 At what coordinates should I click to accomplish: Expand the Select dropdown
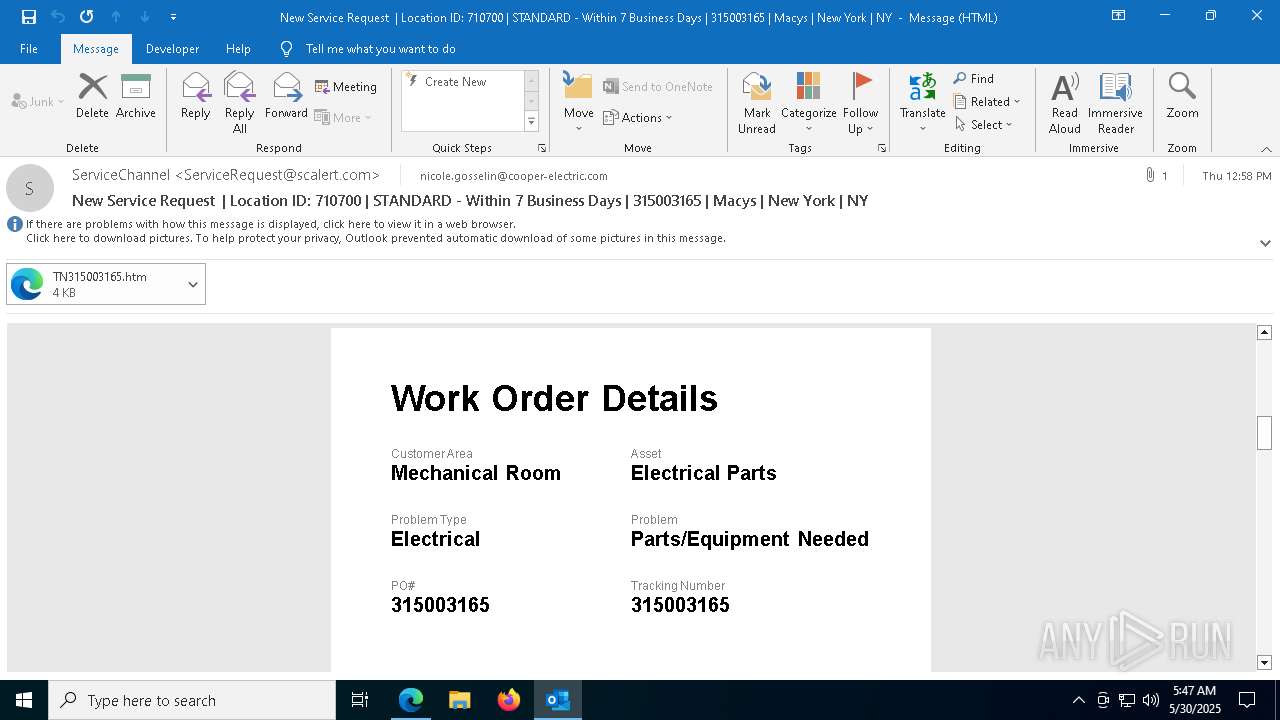984,124
